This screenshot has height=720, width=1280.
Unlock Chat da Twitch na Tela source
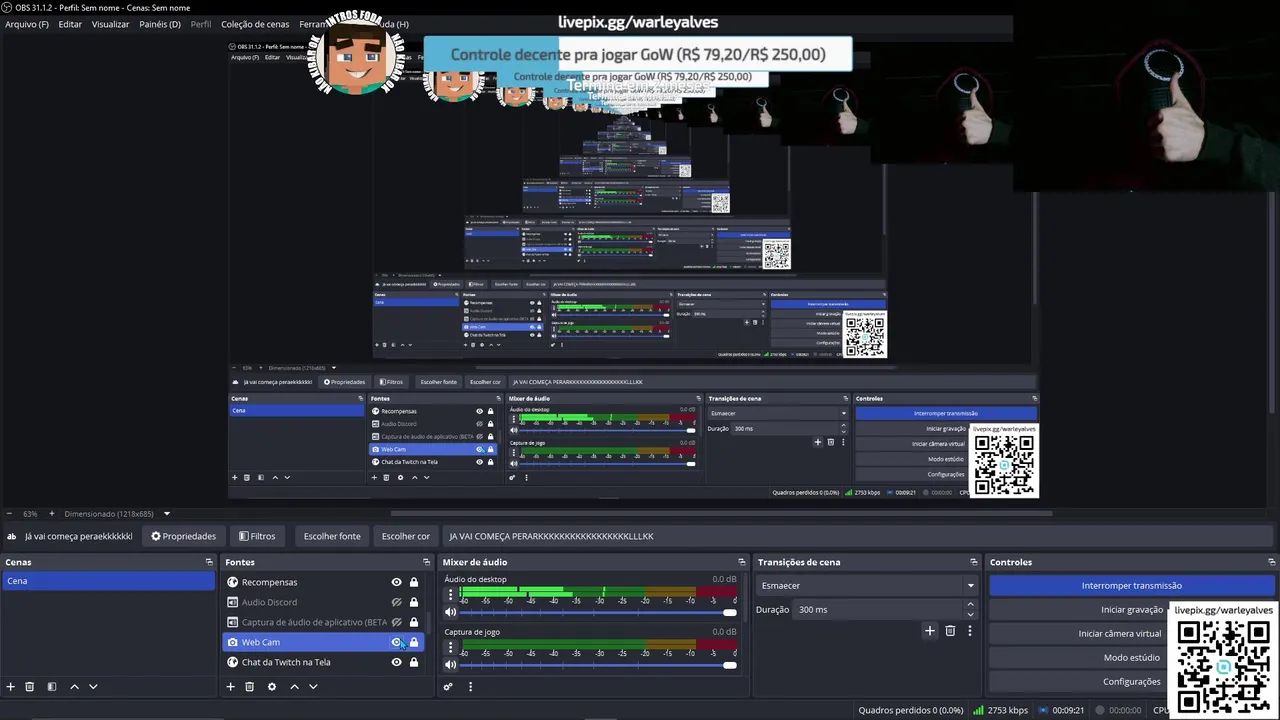(x=414, y=662)
